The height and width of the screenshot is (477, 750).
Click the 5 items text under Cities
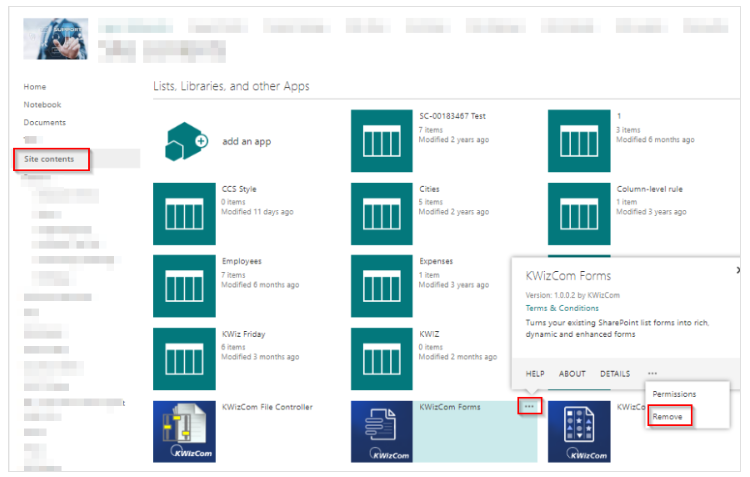(431, 202)
